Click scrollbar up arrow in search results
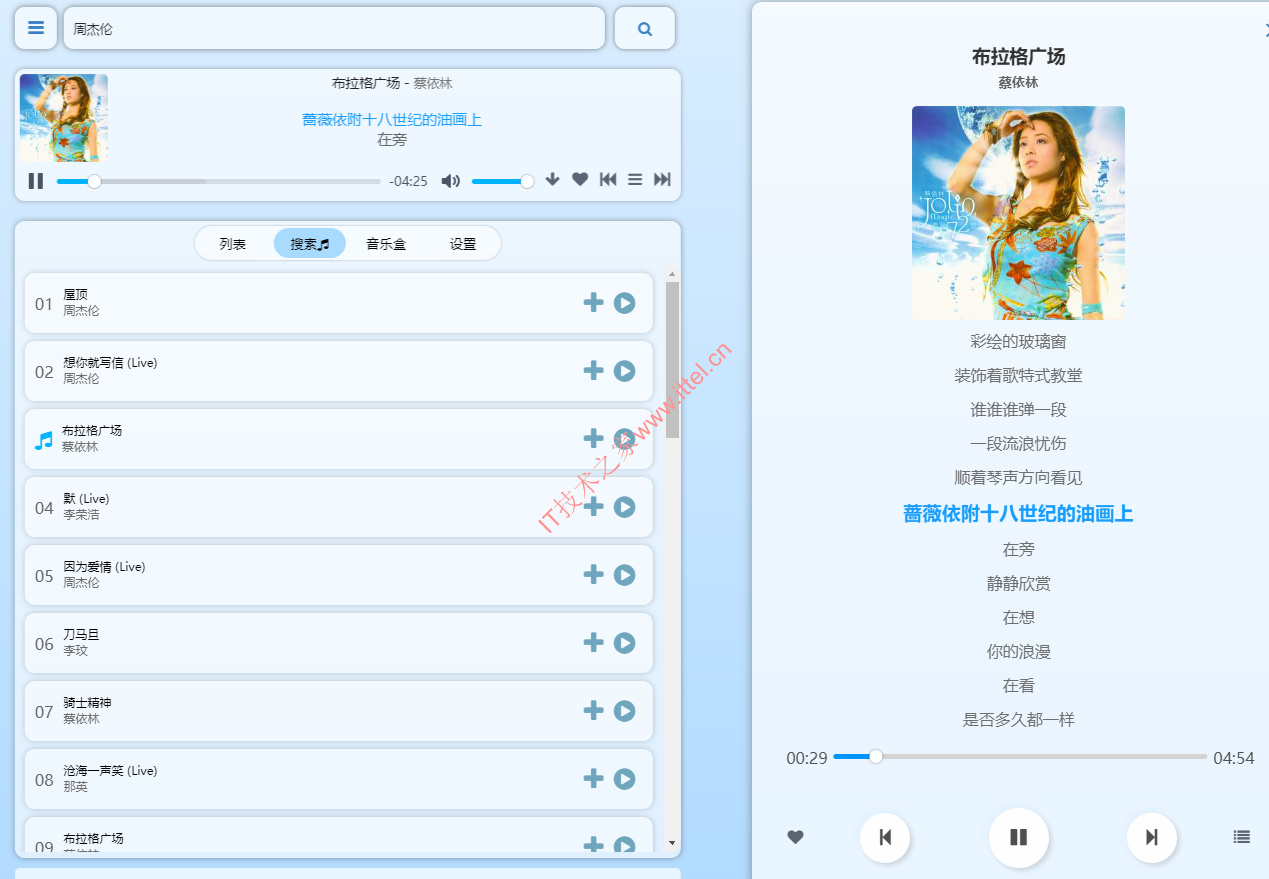Screen dimensions: 1269x879 pyautogui.click(x=672, y=274)
